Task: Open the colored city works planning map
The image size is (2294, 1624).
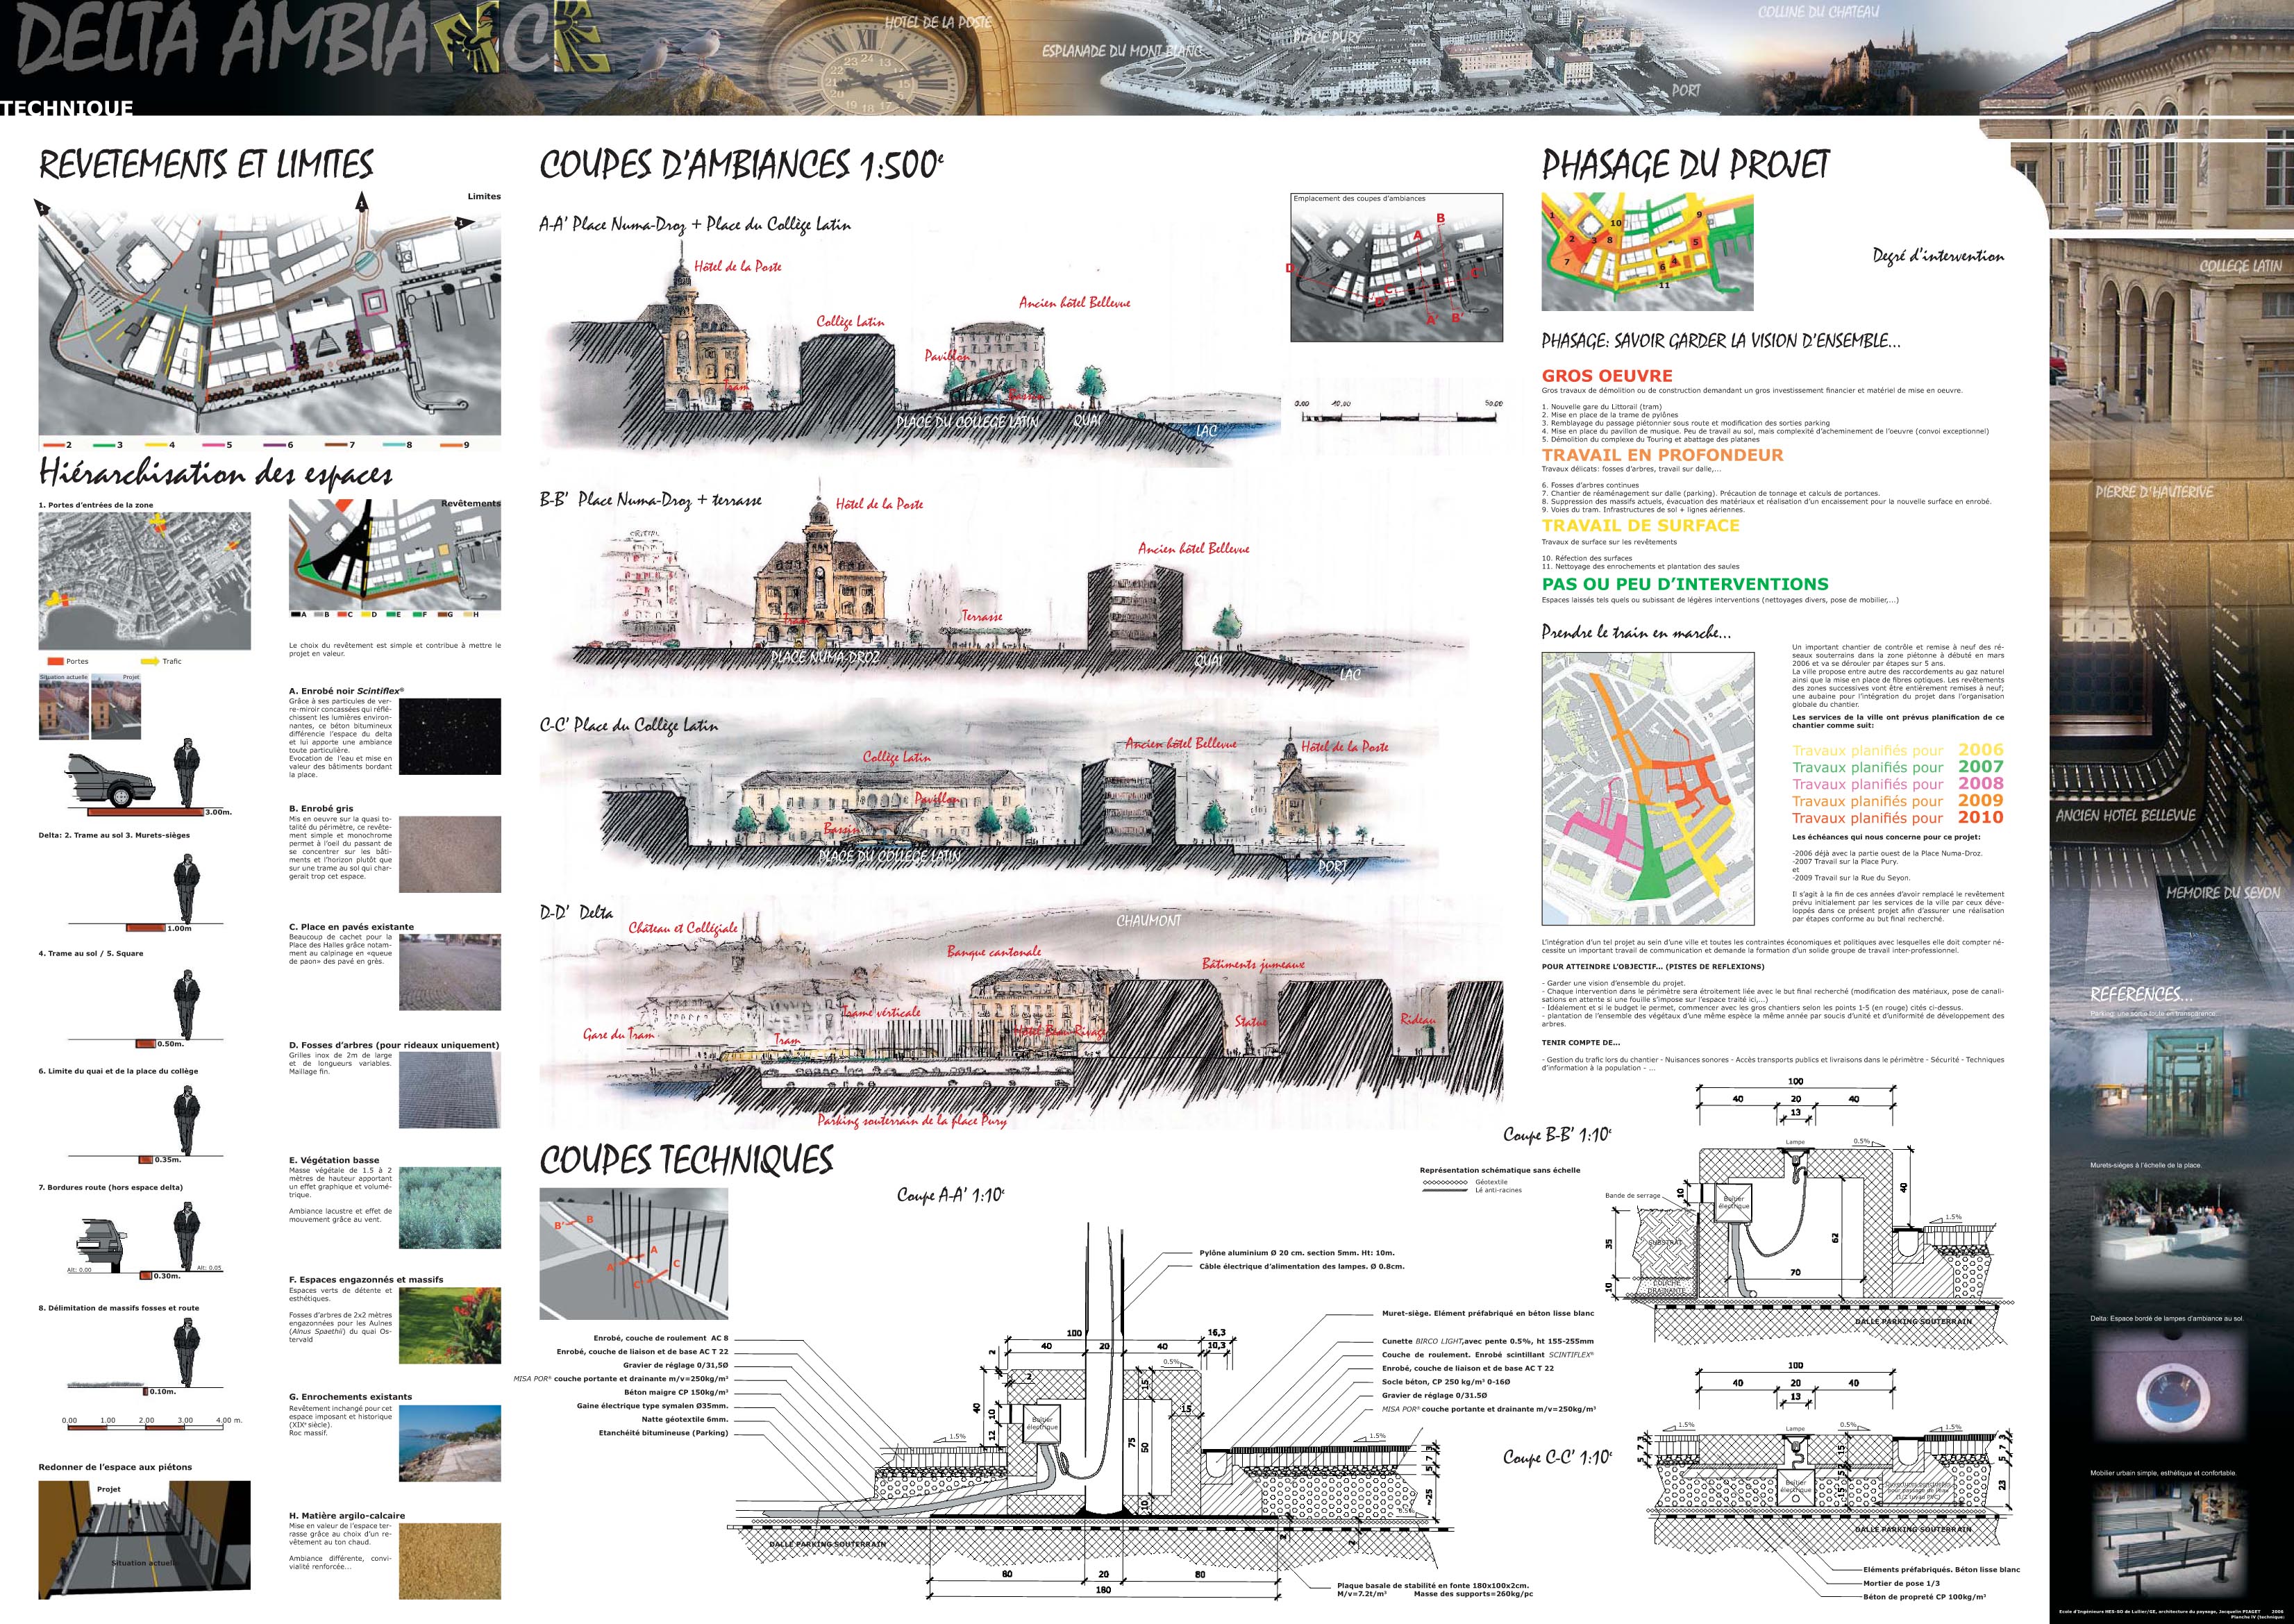Action: (x=1648, y=788)
